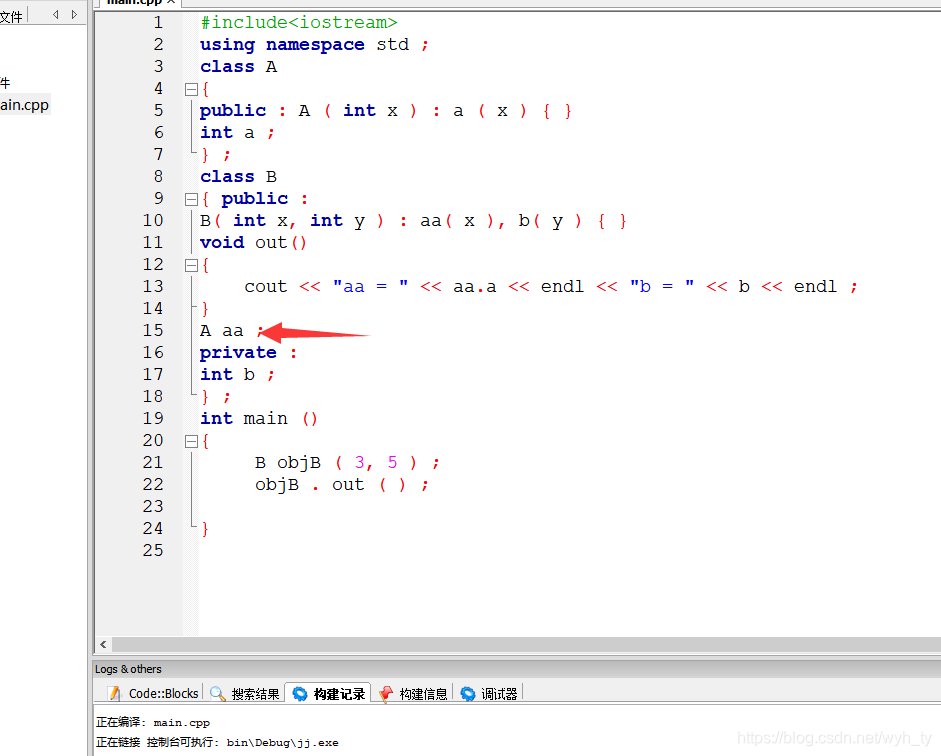
Task: Click the Code::Blocks pencil log icon
Action: 114,694
